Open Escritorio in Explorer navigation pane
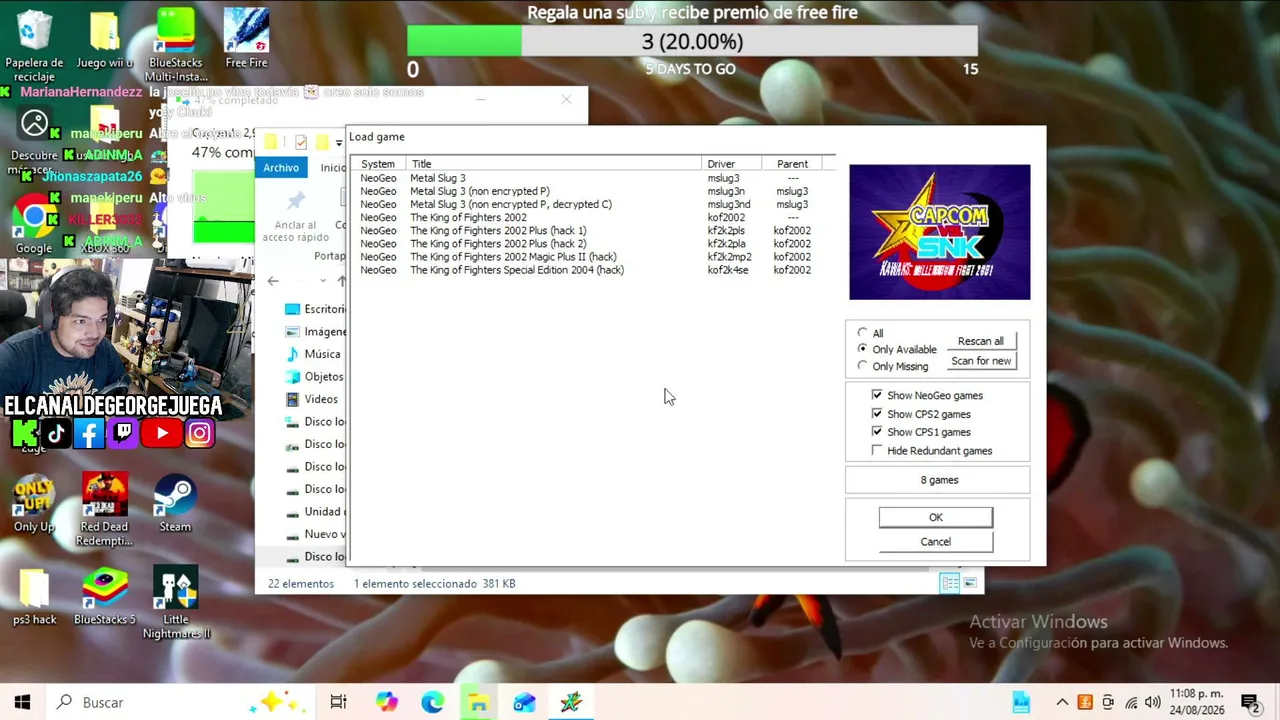 click(x=314, y=309)
